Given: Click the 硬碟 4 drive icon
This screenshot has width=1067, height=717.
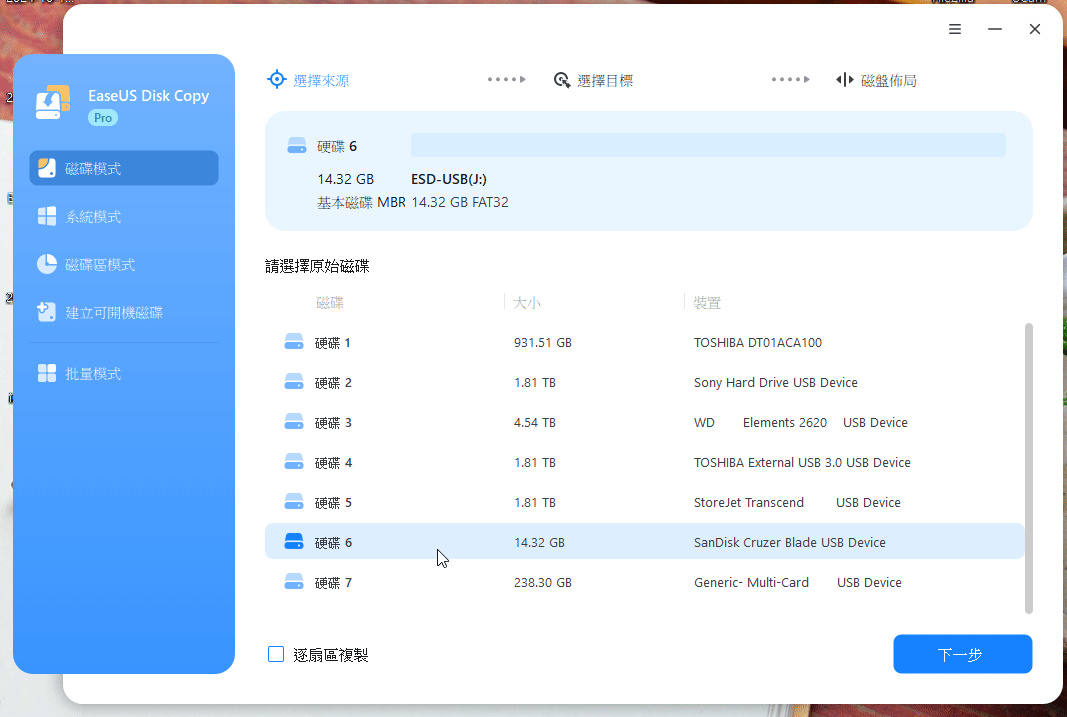Looking at the screenshot, I should [294, 462].
